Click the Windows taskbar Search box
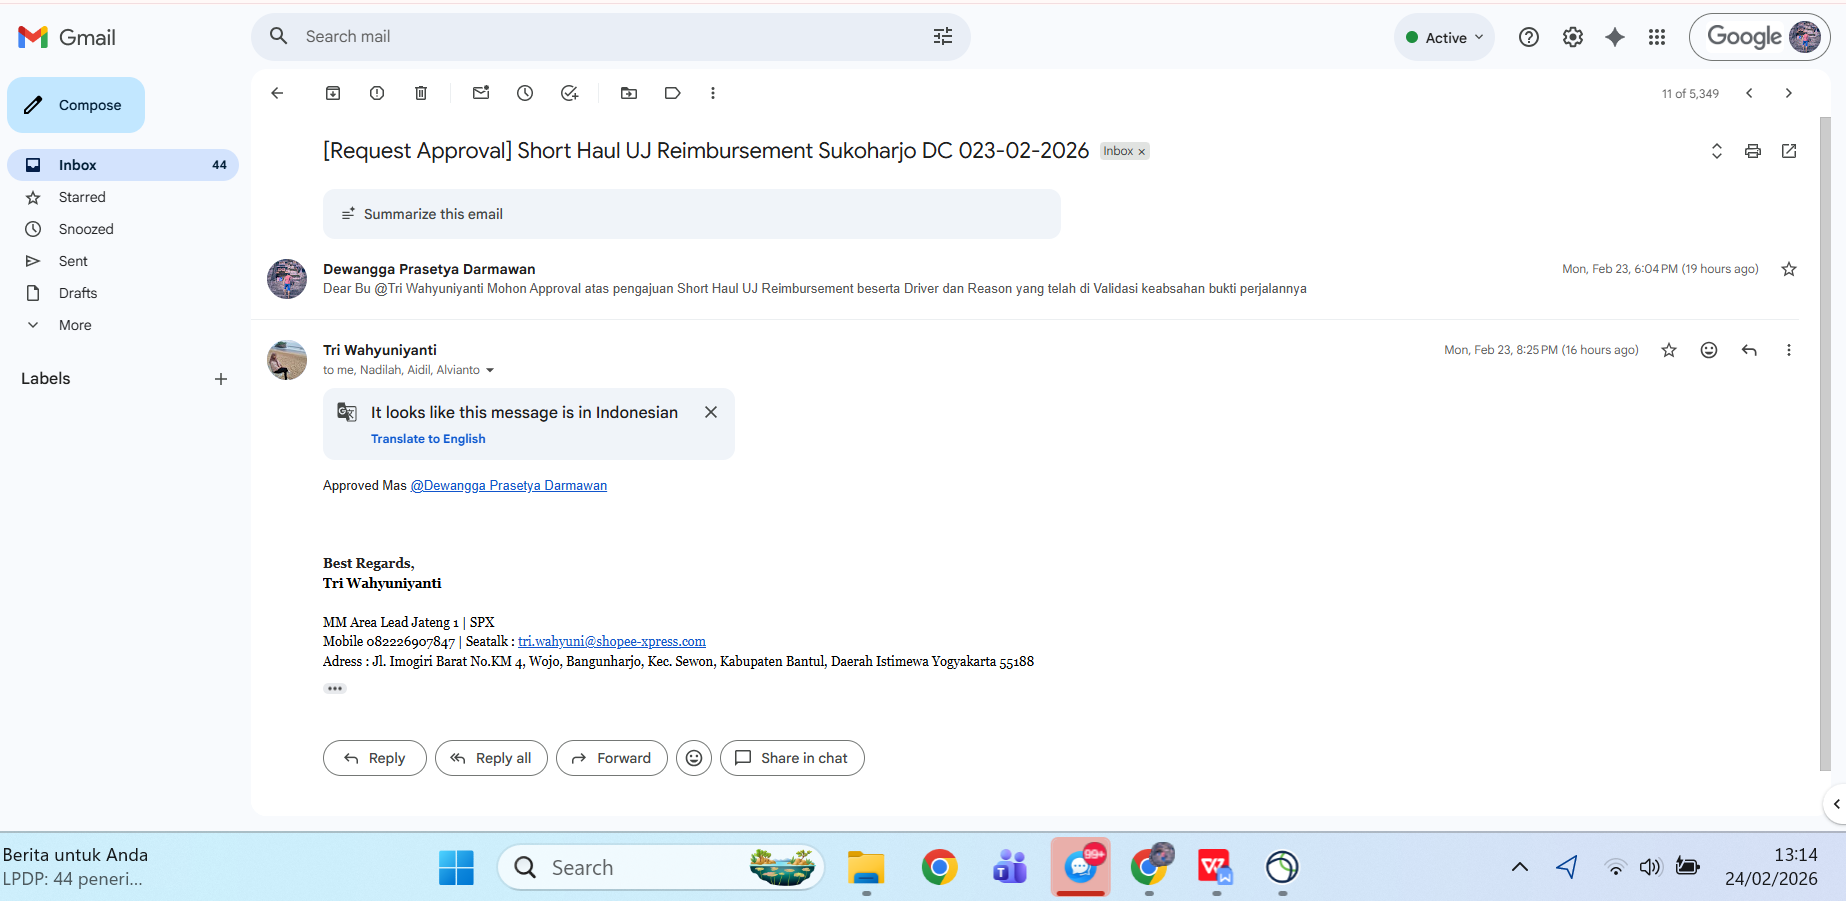 661,867
